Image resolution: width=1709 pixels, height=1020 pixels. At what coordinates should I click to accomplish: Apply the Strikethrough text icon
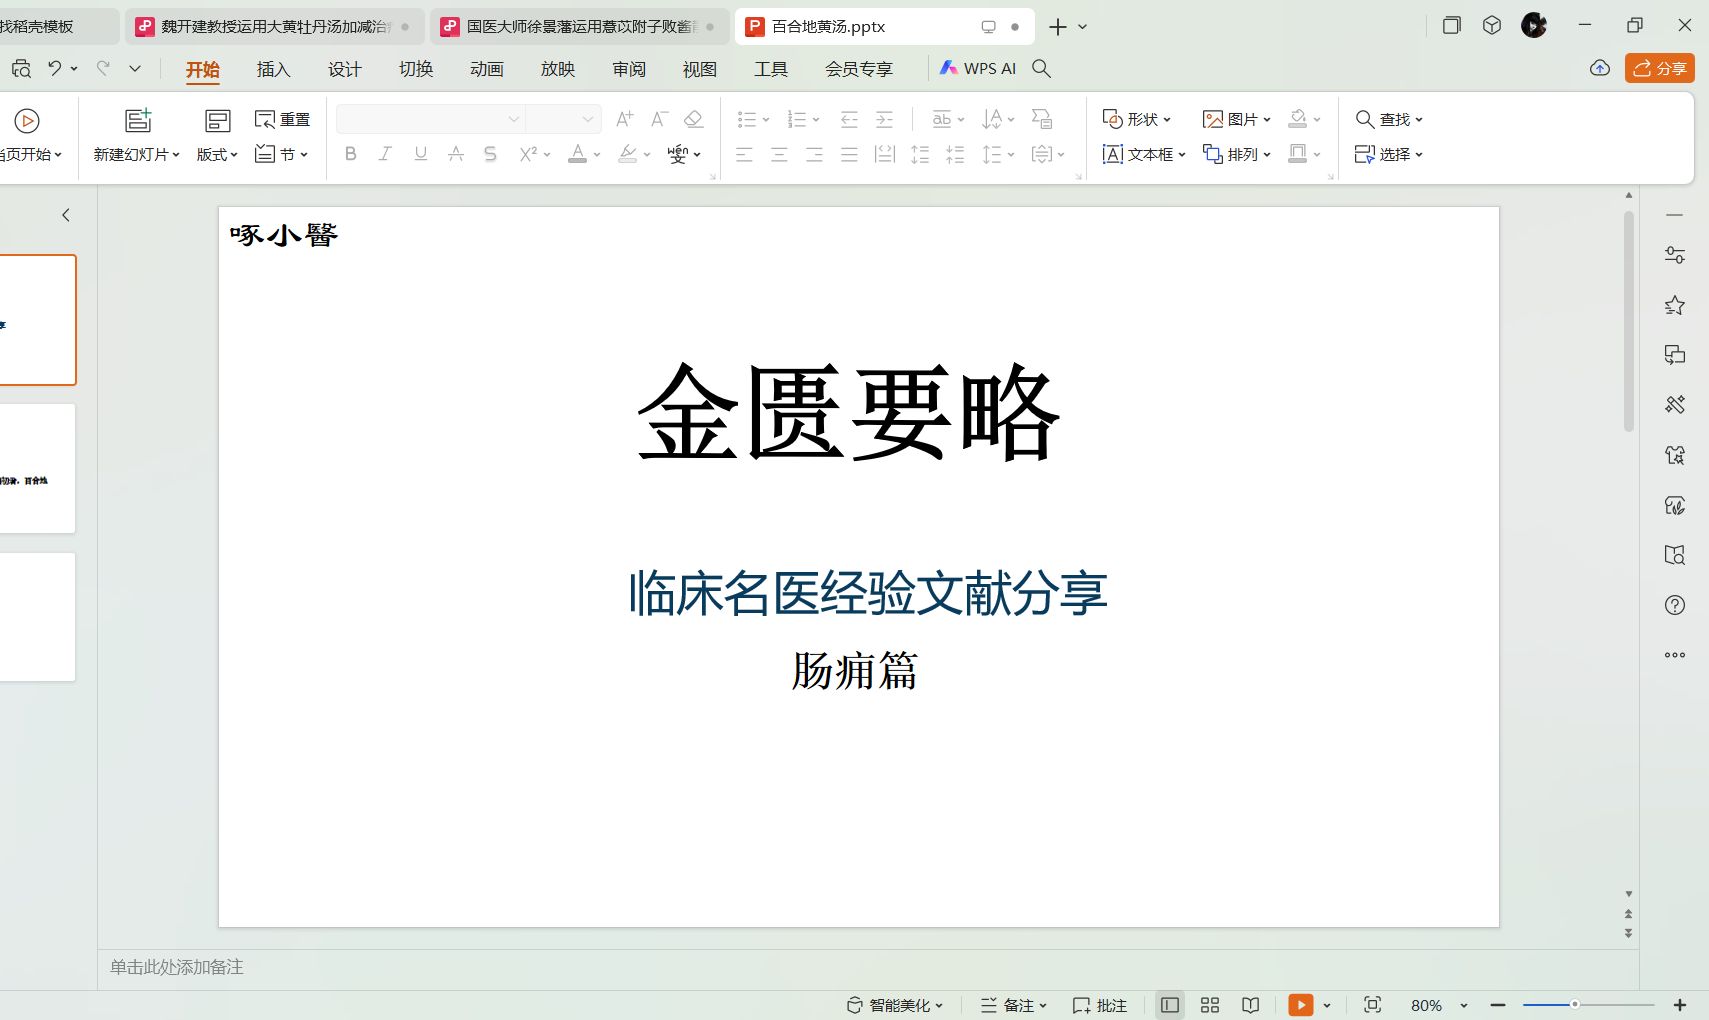[x=455, y=154]
